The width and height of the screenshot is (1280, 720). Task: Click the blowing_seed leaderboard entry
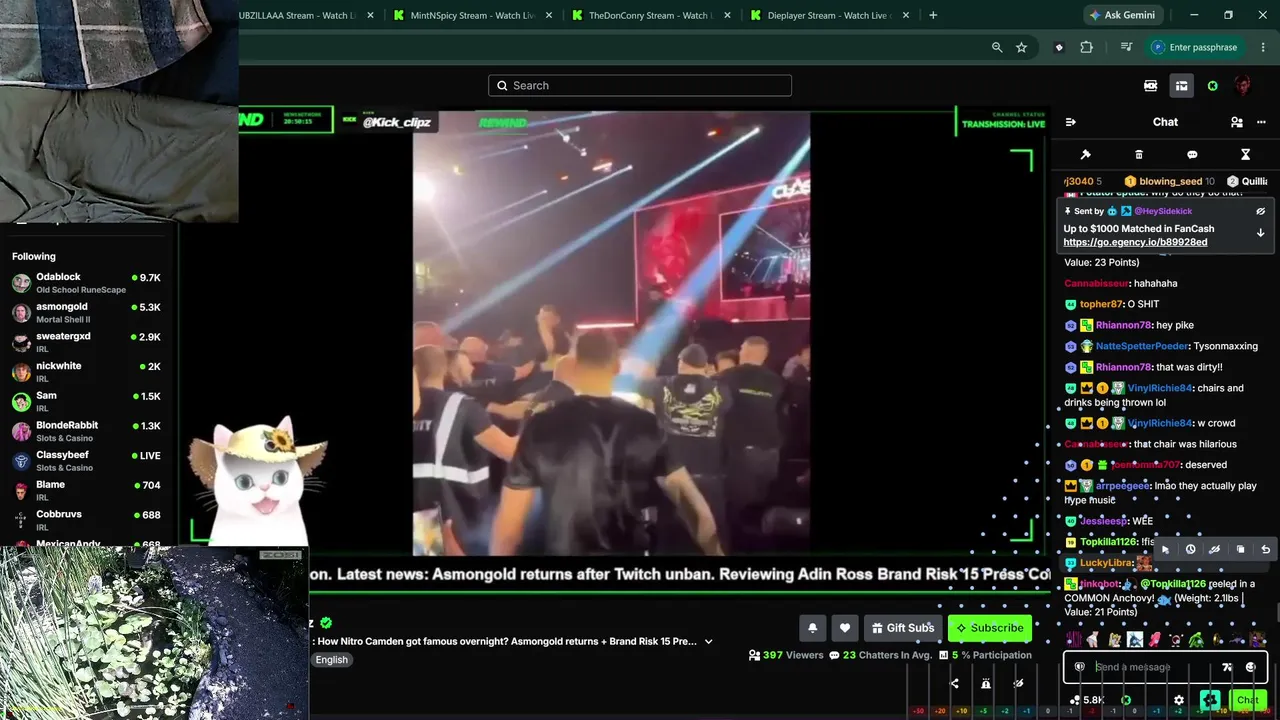click(1169, 182)
